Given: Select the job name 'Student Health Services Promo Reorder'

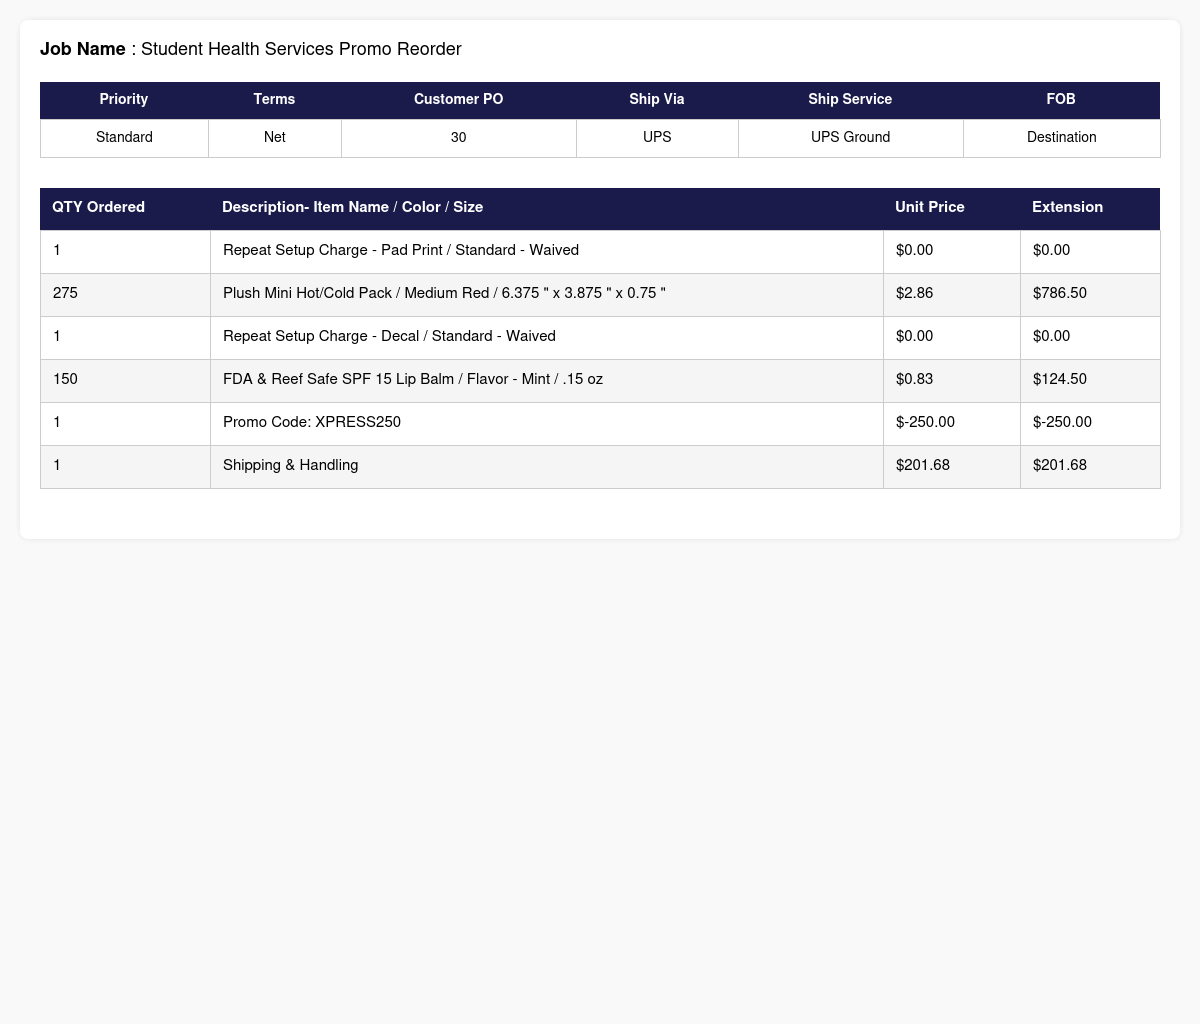Looking at the screenshot, I should point(301,49).
